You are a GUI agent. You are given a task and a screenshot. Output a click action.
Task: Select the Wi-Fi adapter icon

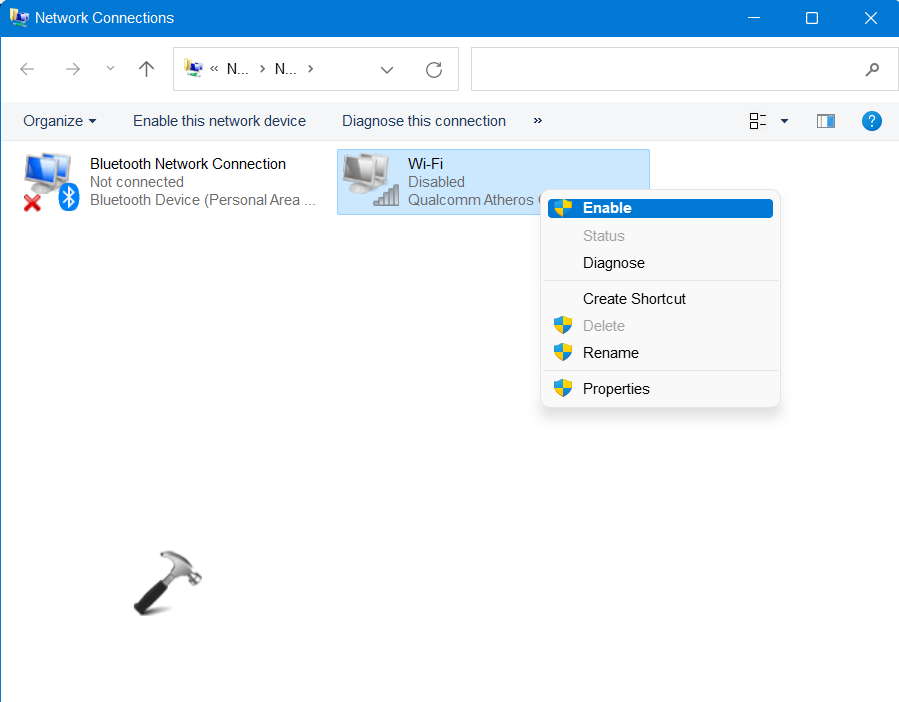(368, 181)
